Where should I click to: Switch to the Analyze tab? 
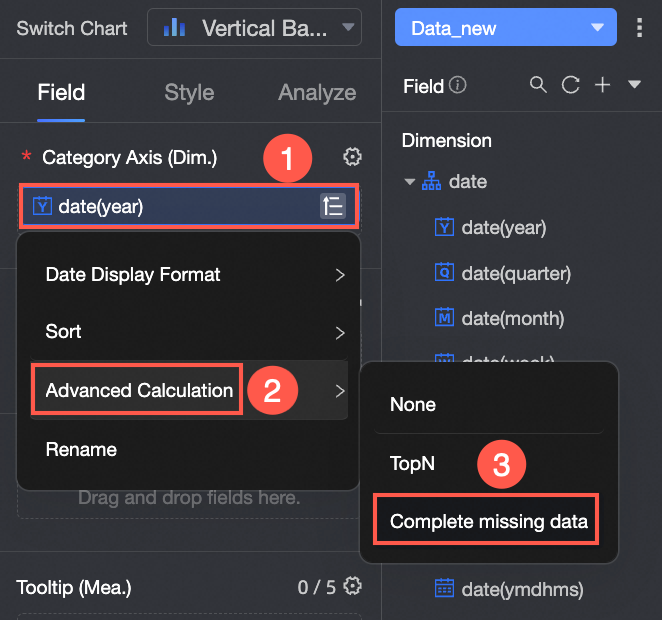point(317,93)
